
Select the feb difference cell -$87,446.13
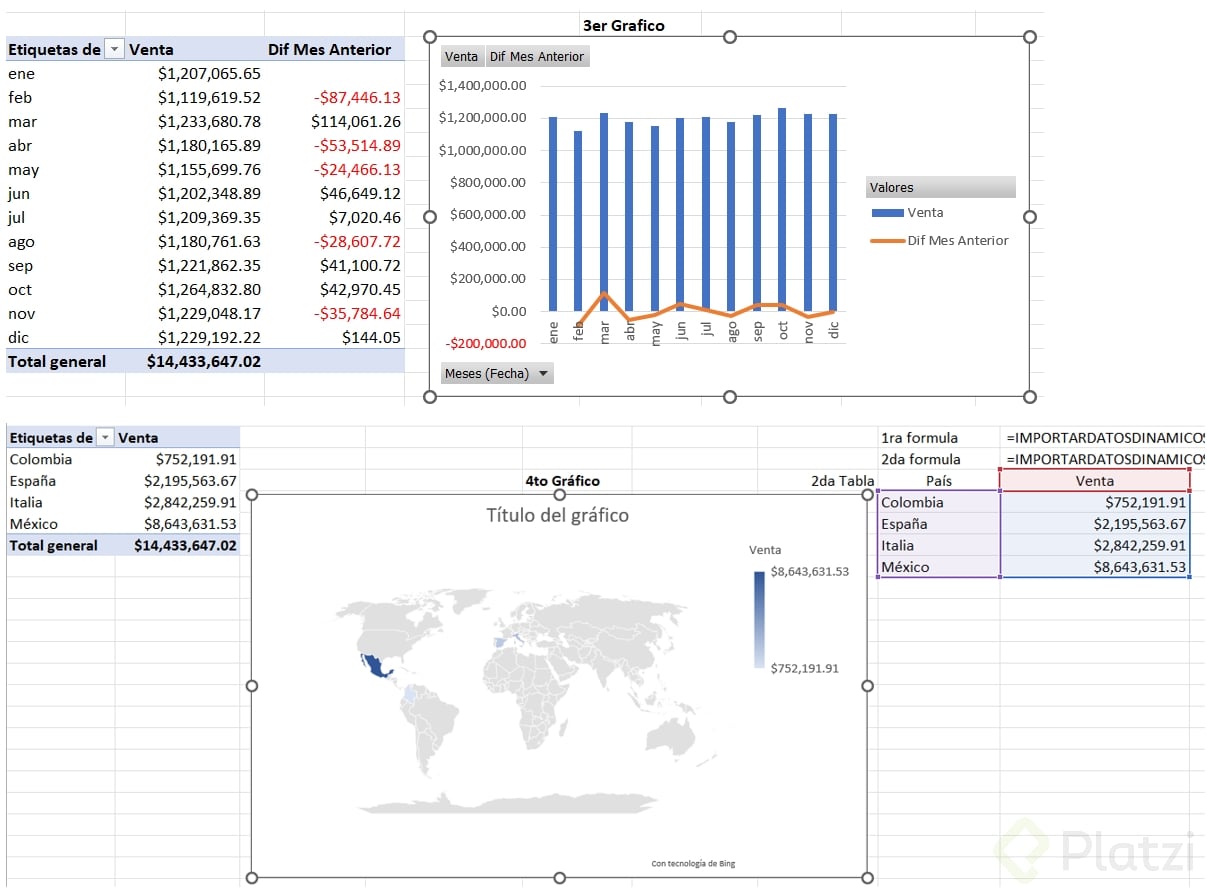[334, 97]
